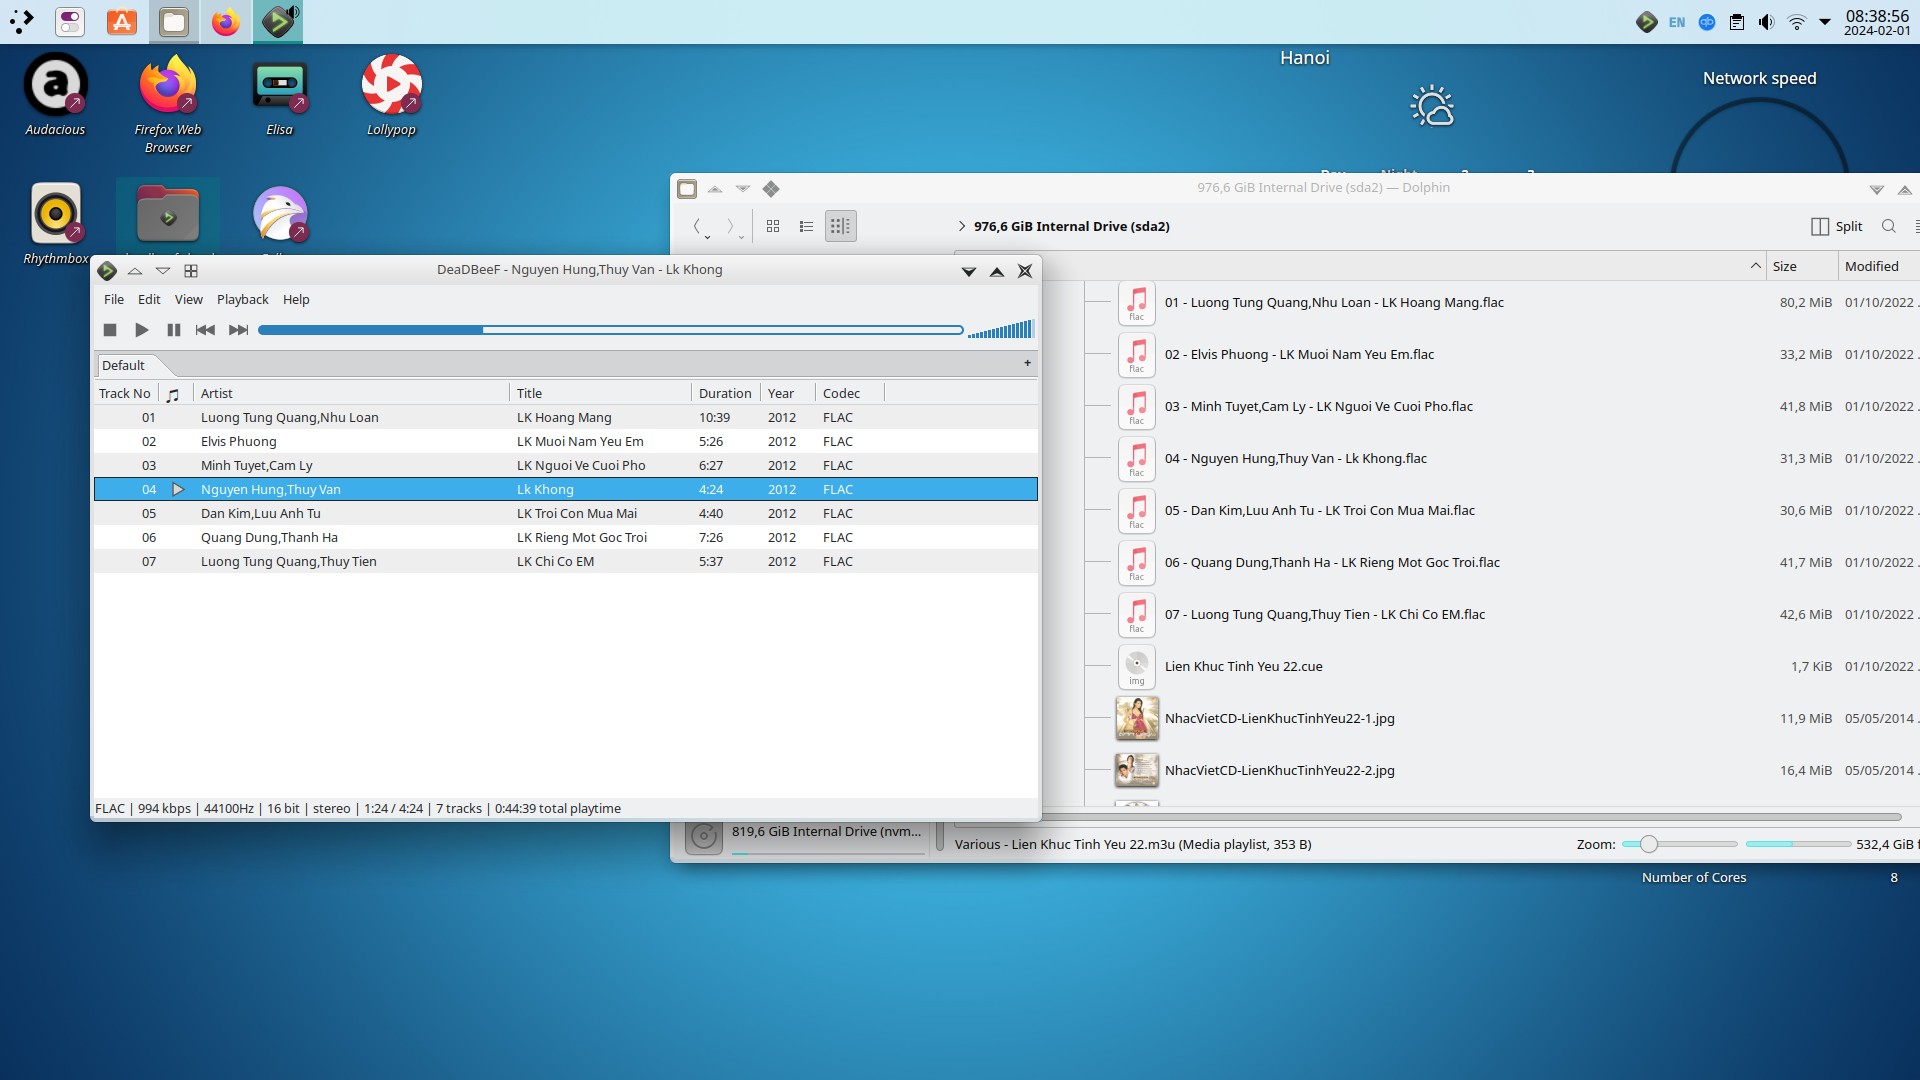The height and width of the screenshot is (1080, 1920).
Task: Sort playlist by Duration column header
Action: coord(725,393)
